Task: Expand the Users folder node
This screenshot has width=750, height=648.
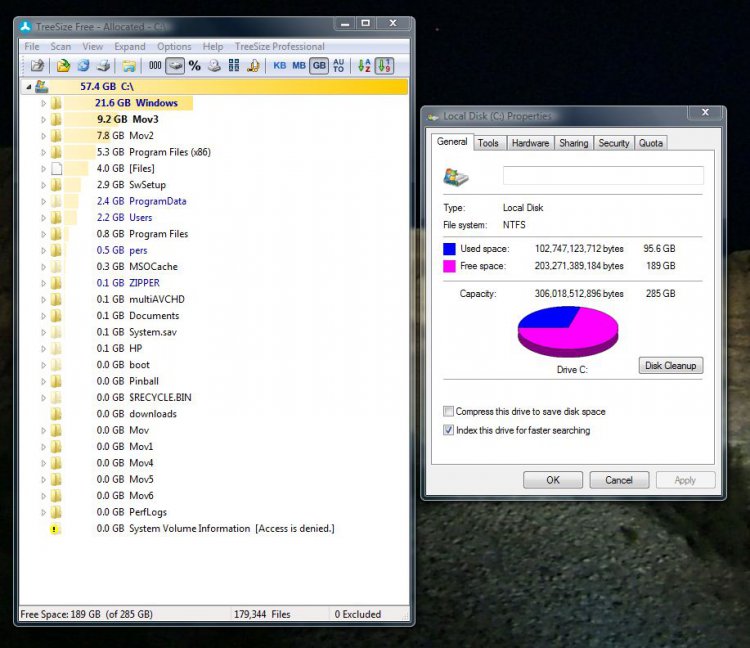Action: (x=44, y=218)
